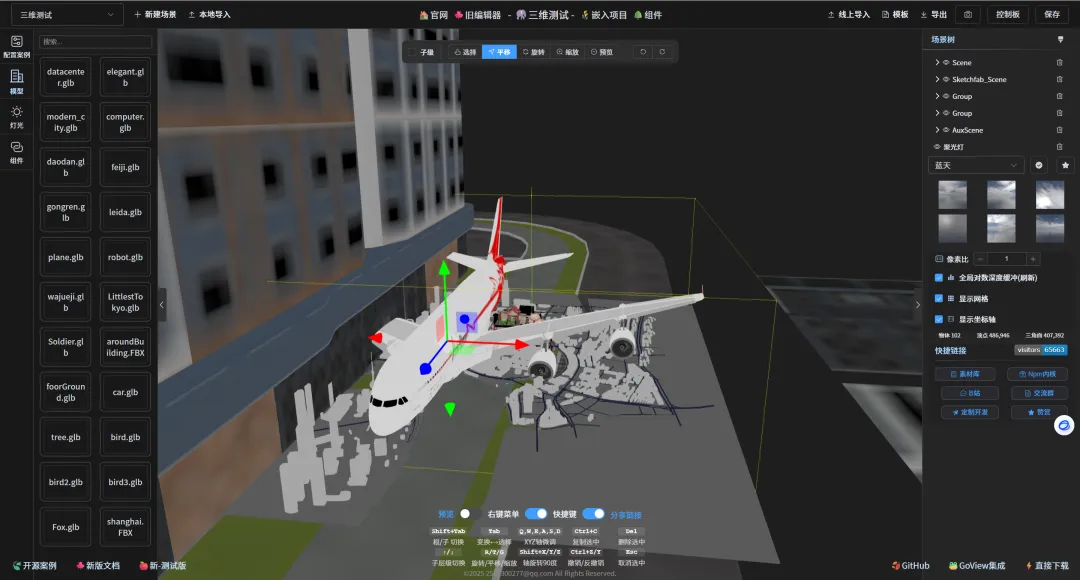Viewport: 1080px width, 580px height.
Task: Open the GitHub link at bottom
Action: pyautogui.click(x=911, y=566)
